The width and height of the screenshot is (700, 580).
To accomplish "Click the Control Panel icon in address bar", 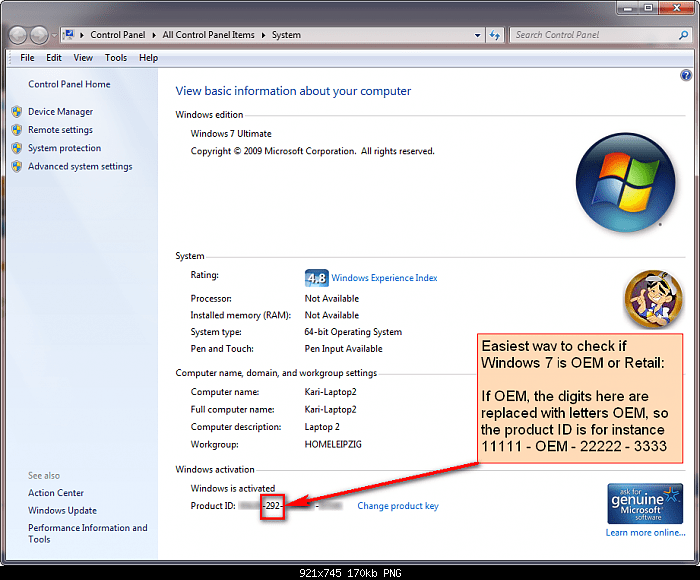I will coord(69,35).
